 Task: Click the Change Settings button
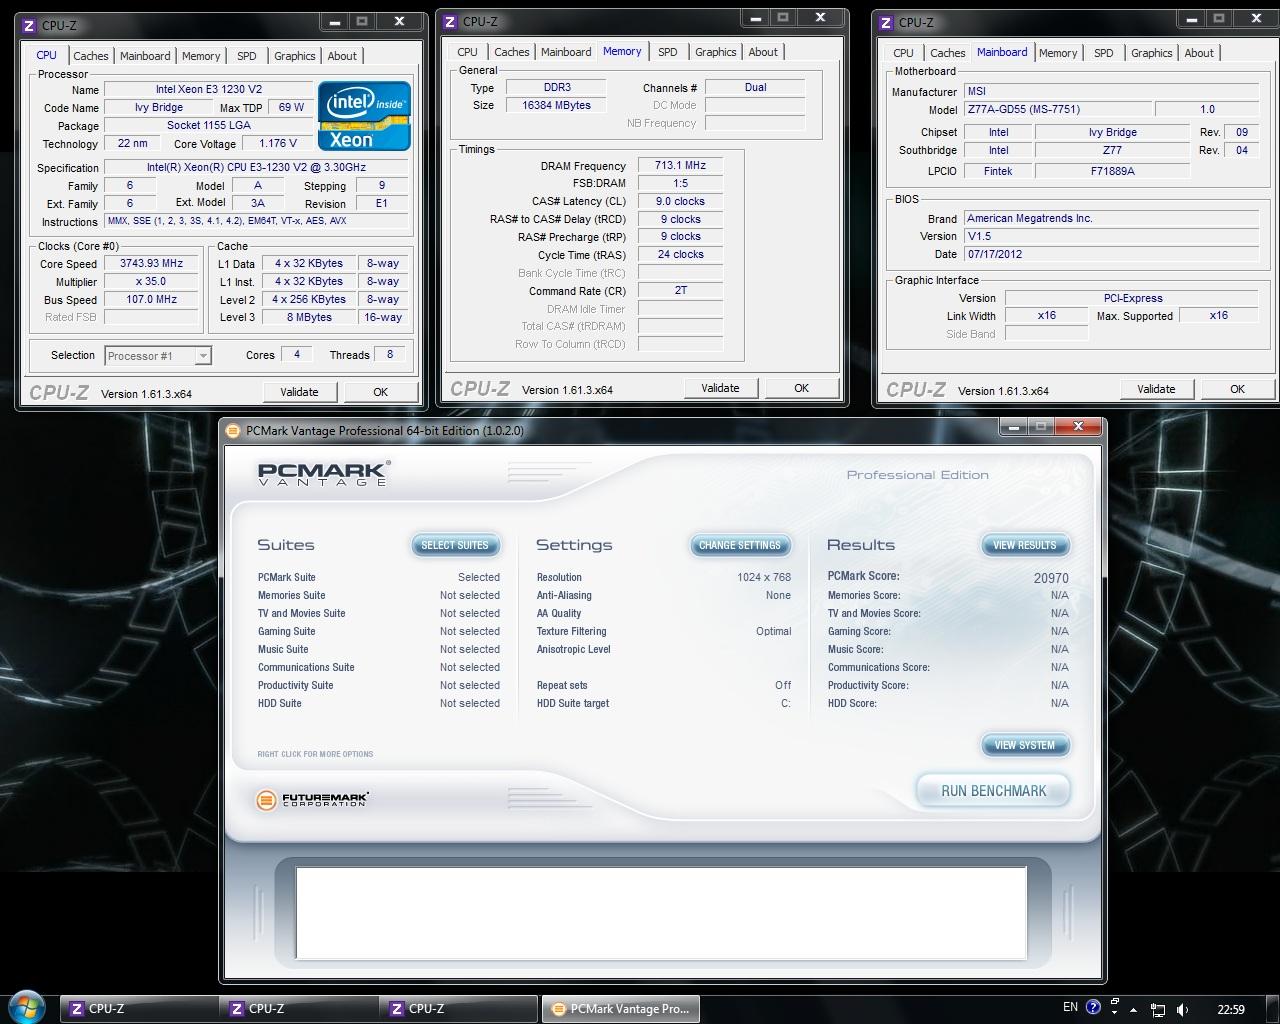coord(740,545)
